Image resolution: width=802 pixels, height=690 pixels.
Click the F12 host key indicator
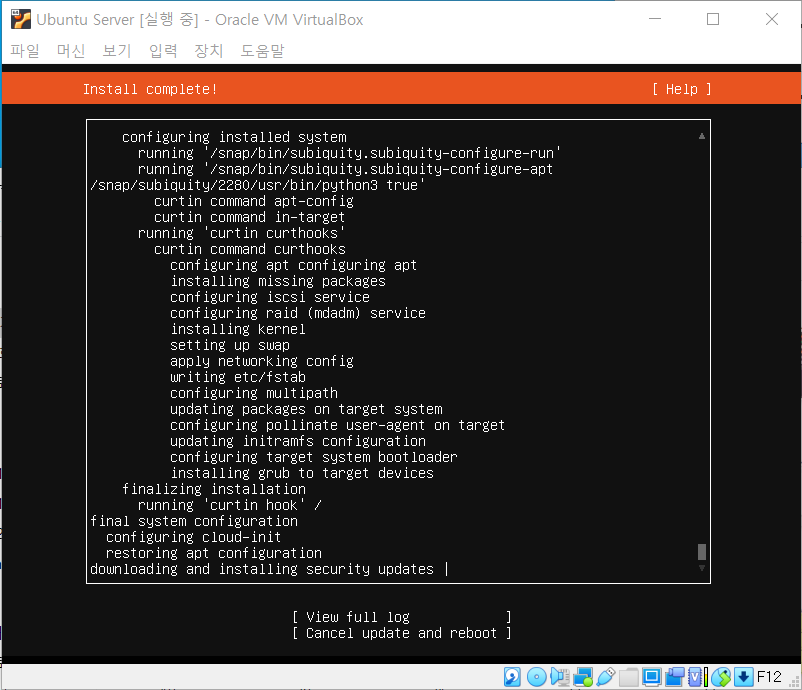[769, 677]
